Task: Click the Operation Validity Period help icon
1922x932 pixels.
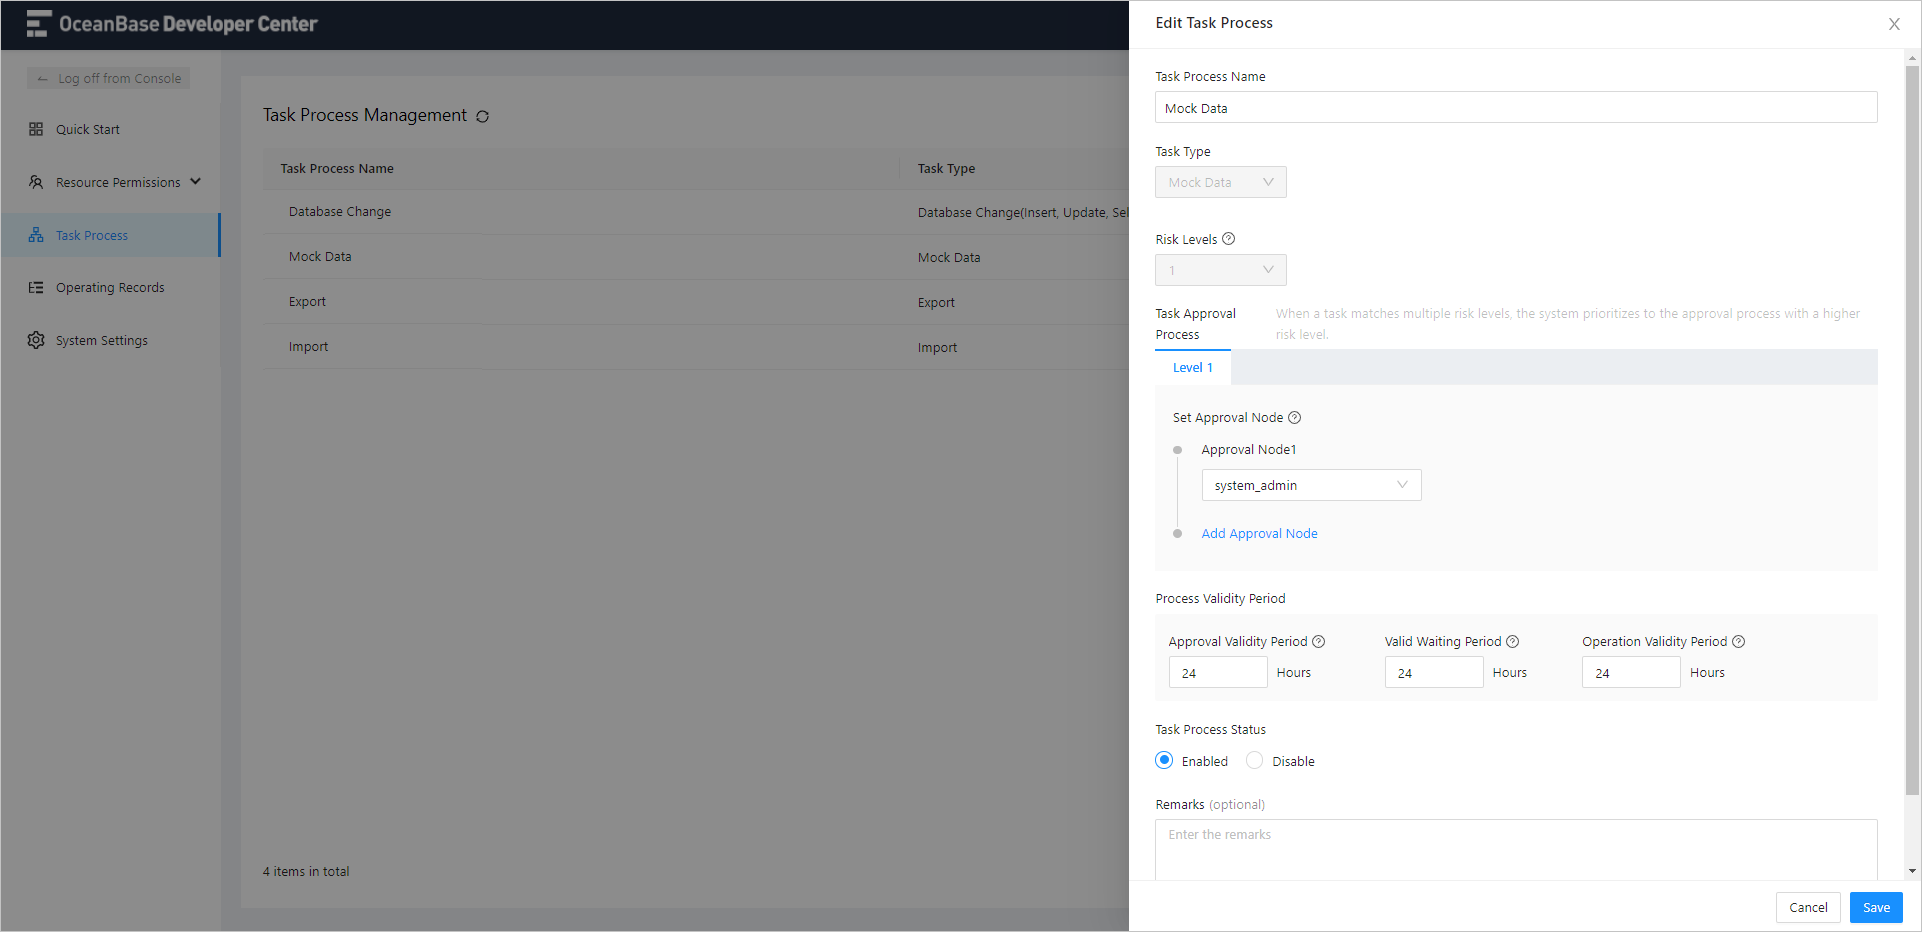Action: 1739,642
